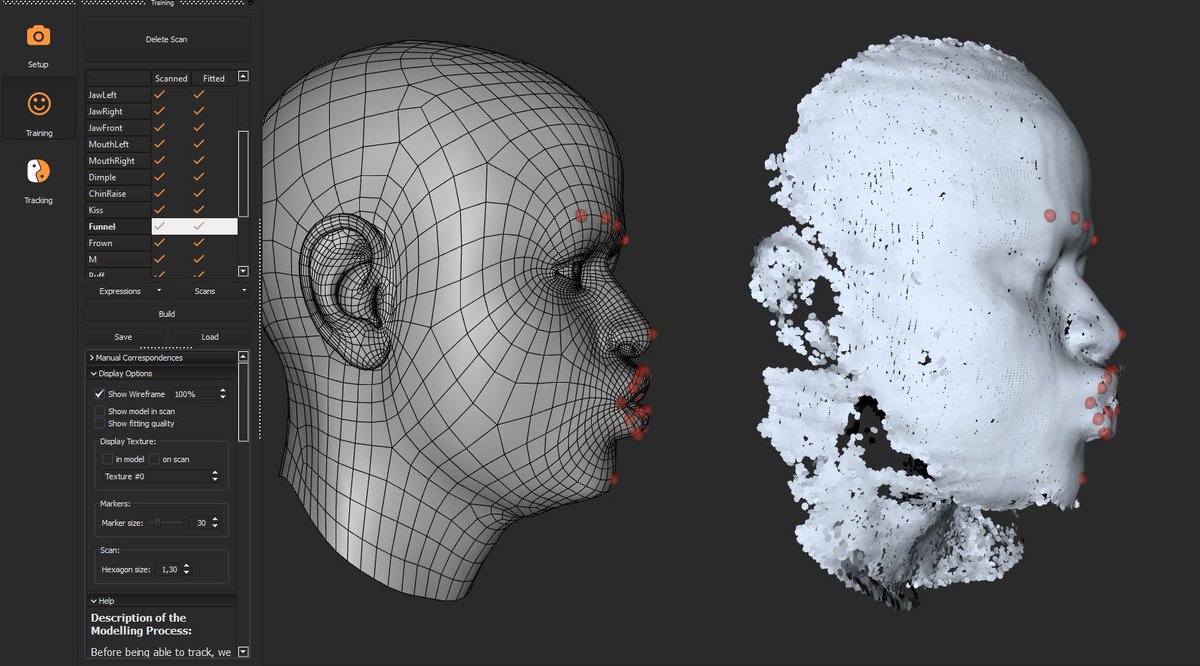Click the nose tip marker on wireframe model
This screenshot has width=1200, height=666.
[x=652, y=335]
